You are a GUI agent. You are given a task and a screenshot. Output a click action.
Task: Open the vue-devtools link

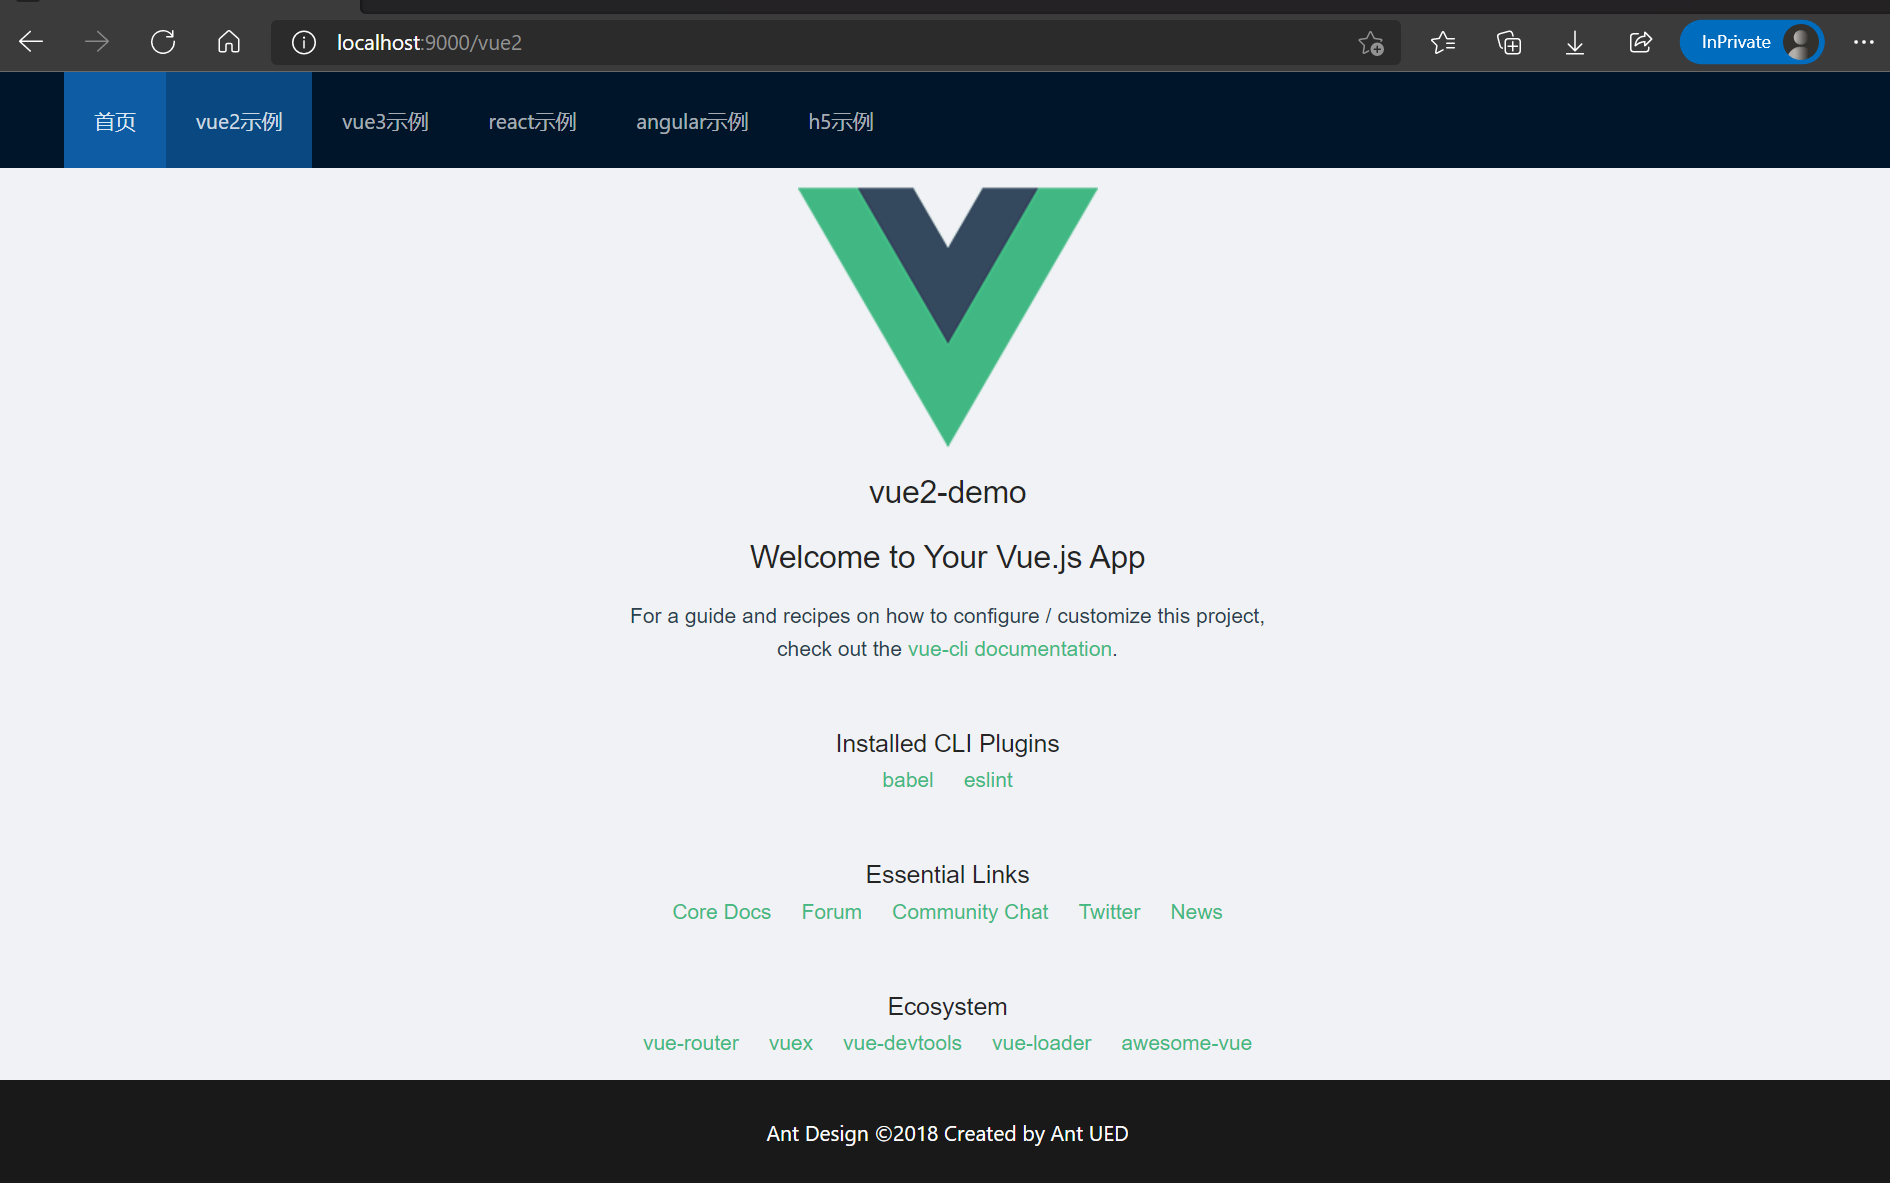(x=902, y=1043)
